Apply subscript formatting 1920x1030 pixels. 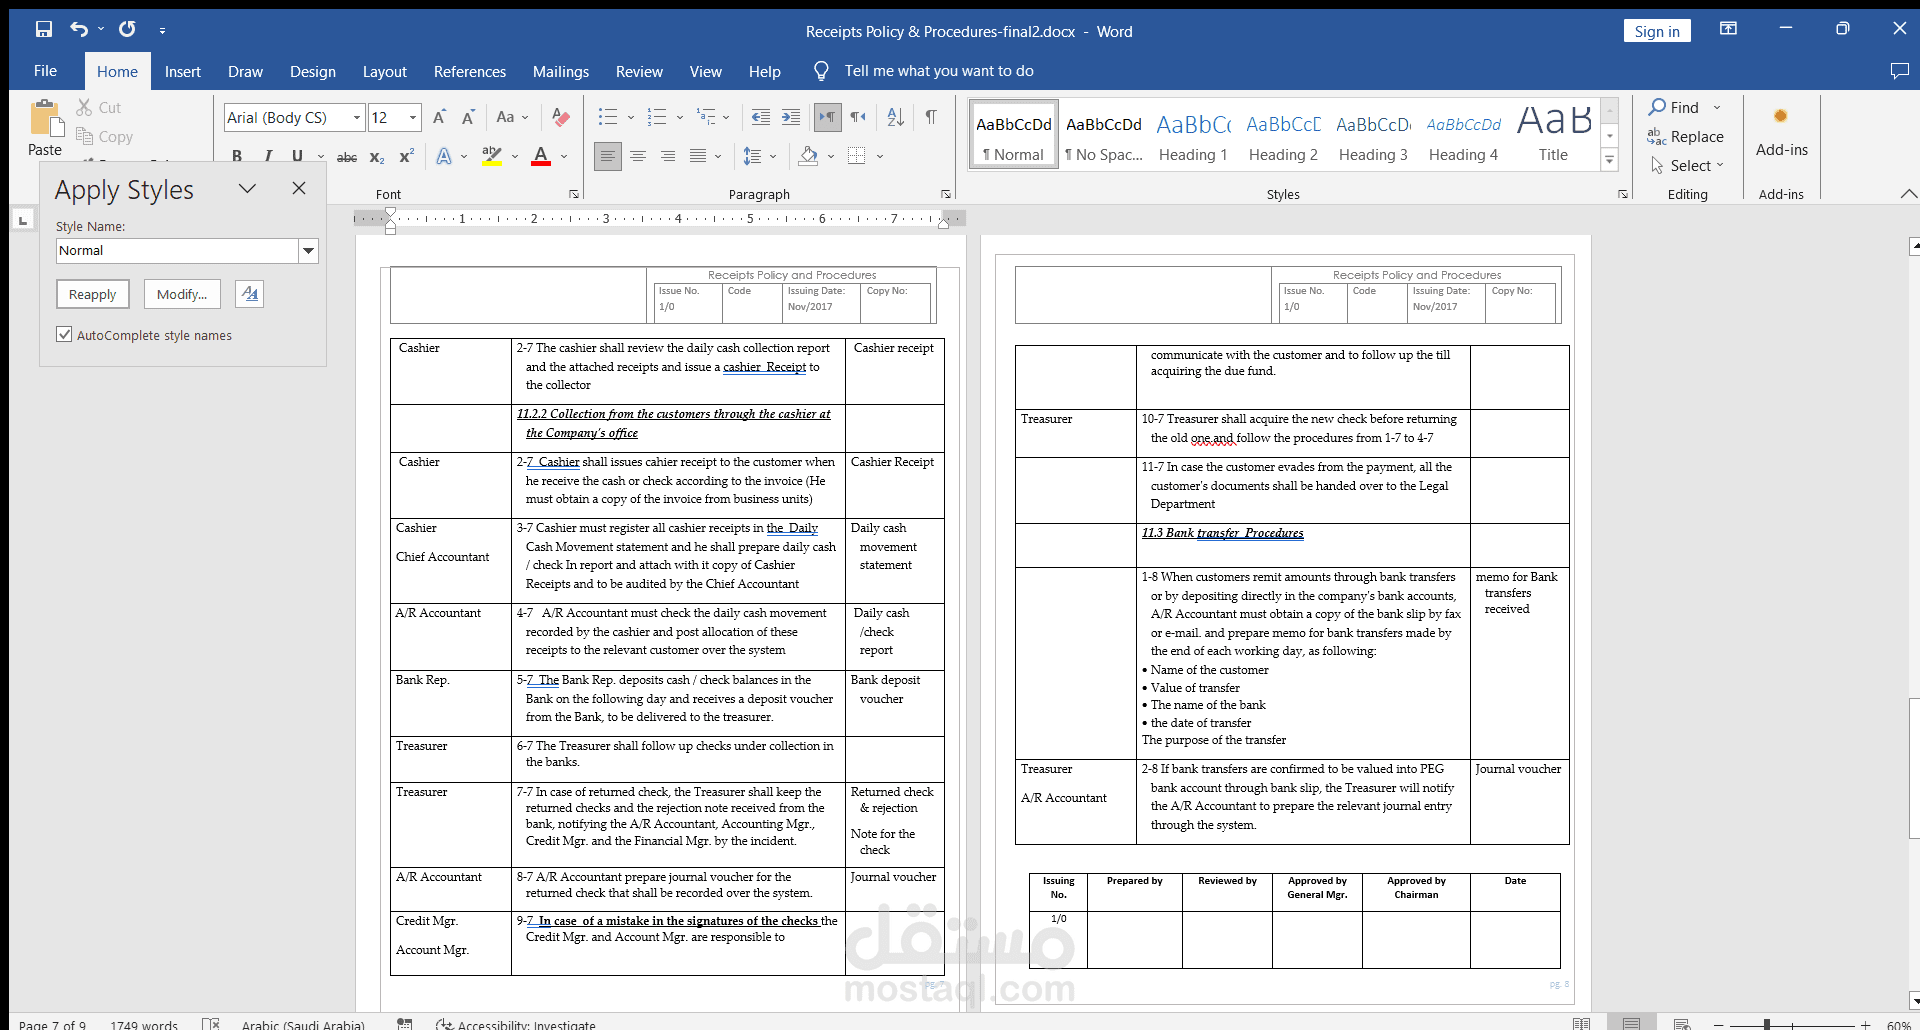377,157
